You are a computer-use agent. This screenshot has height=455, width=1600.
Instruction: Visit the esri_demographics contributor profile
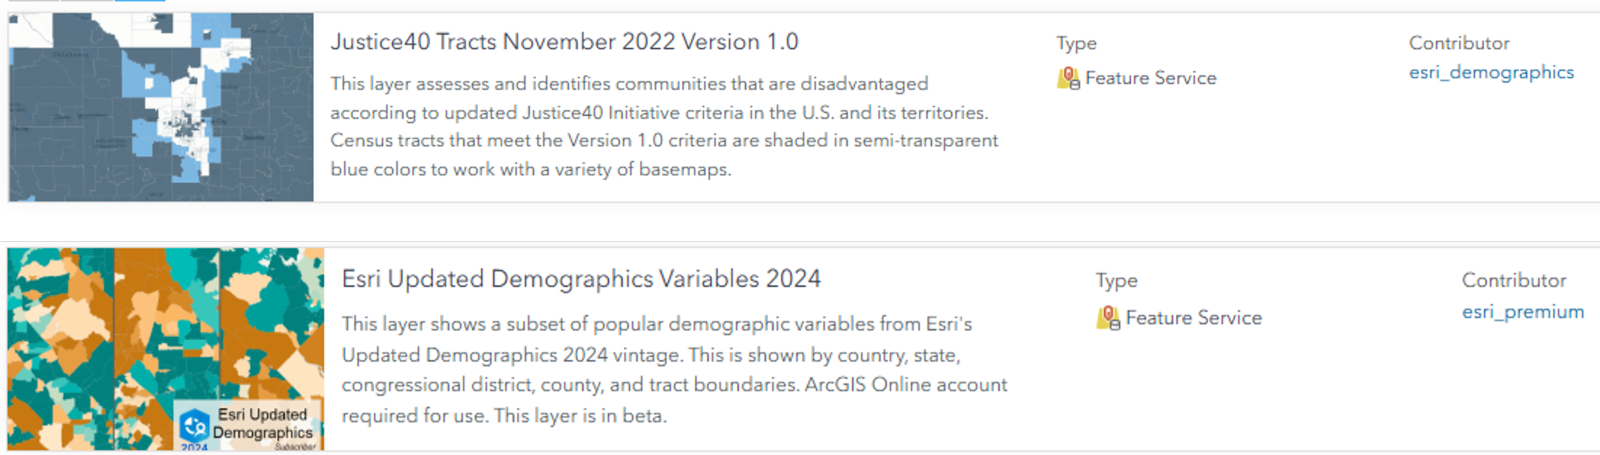coord(1491,72)
